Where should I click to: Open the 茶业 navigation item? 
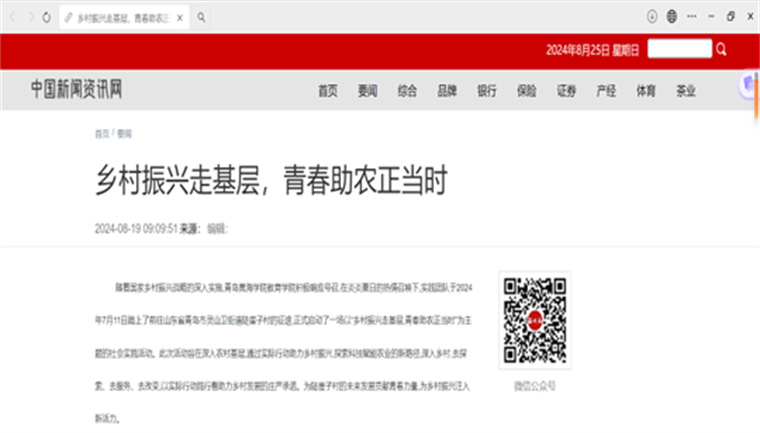click(x=685, y=91)
